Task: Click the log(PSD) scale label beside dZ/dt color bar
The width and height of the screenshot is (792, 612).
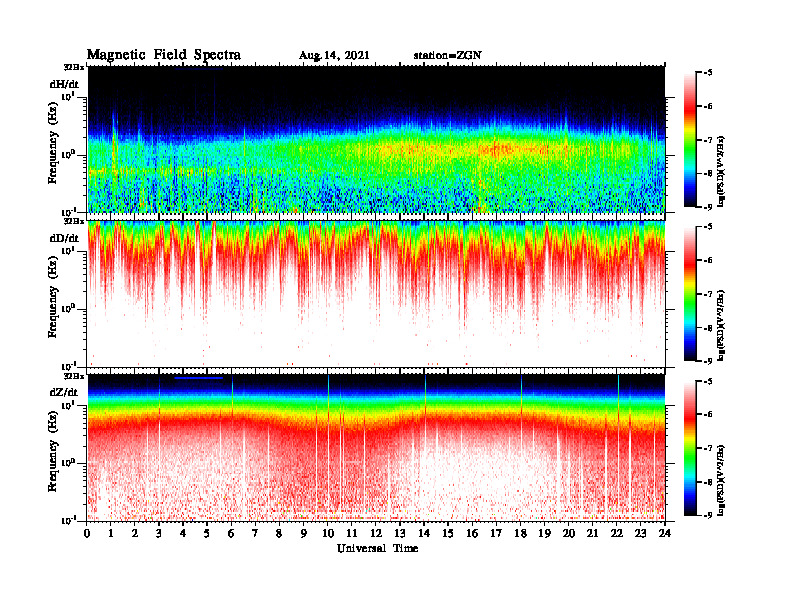Action: pyautogui.click(x=721, y=479)
